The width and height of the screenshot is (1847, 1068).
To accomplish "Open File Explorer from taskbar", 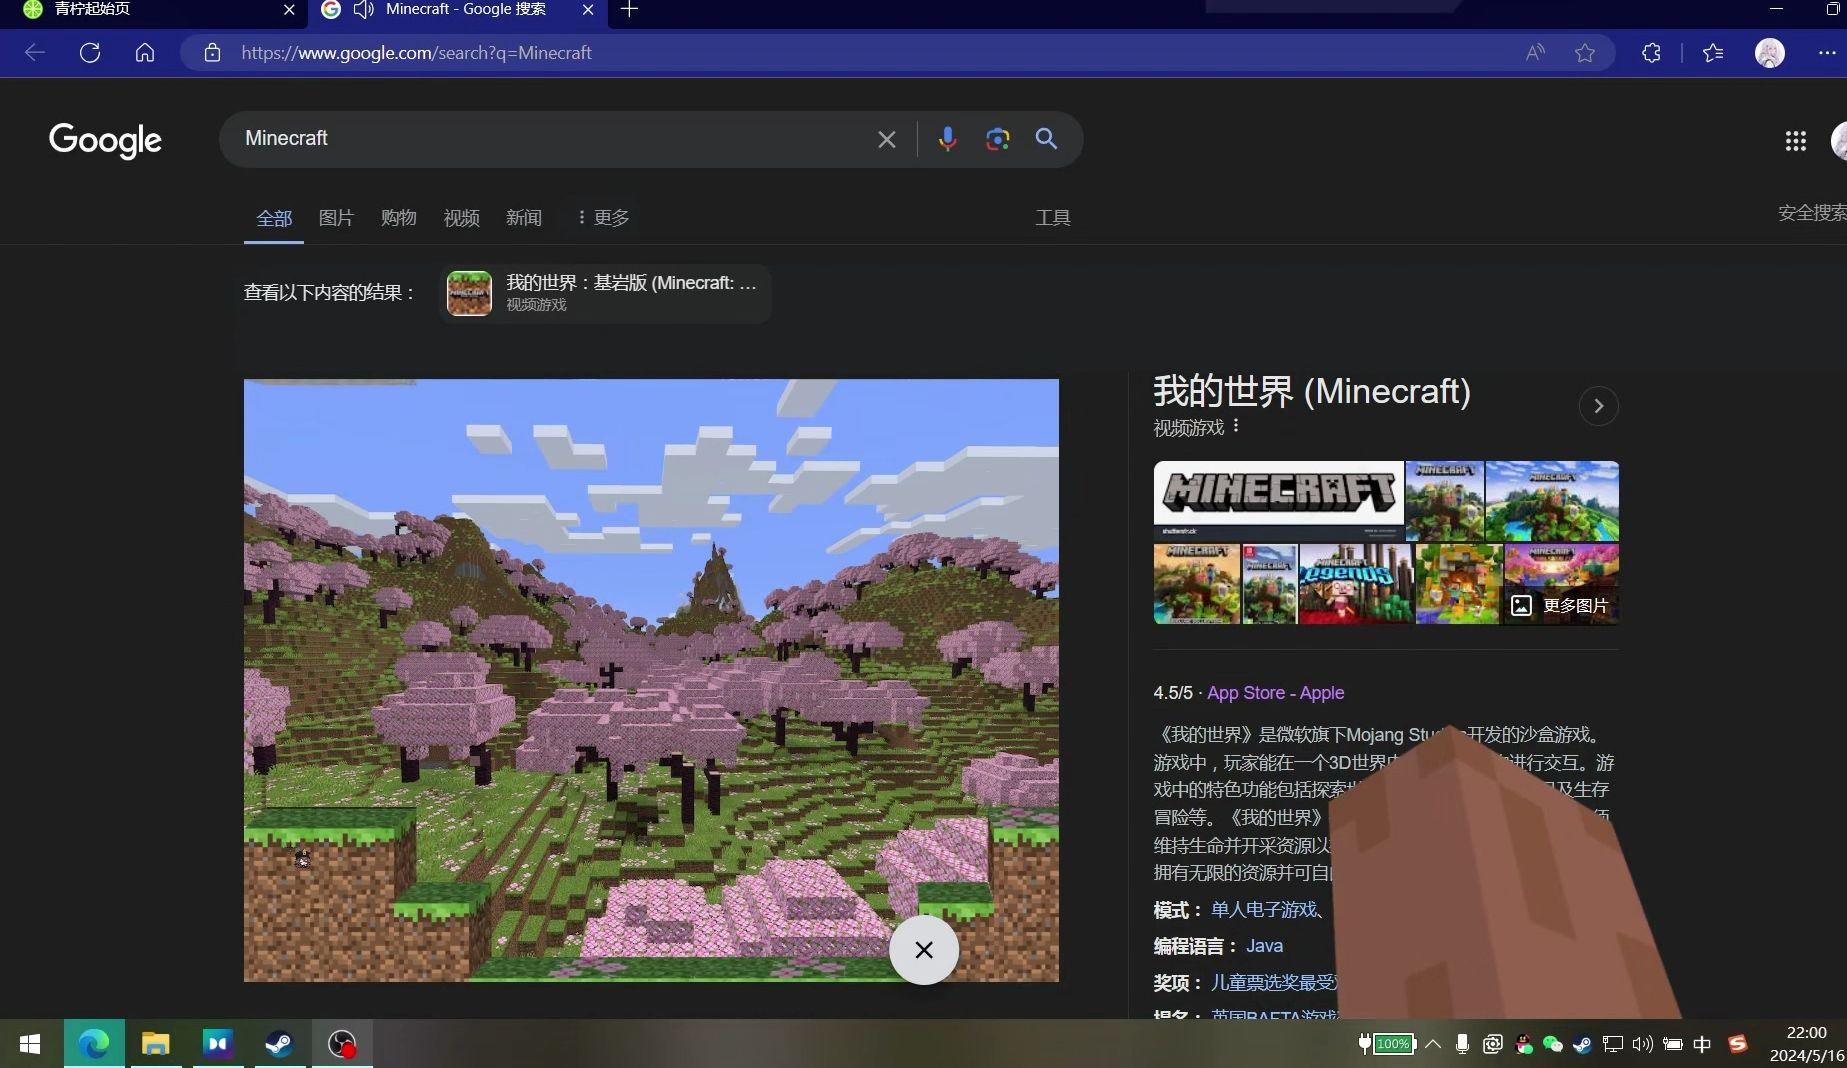I will point(155,1044).
